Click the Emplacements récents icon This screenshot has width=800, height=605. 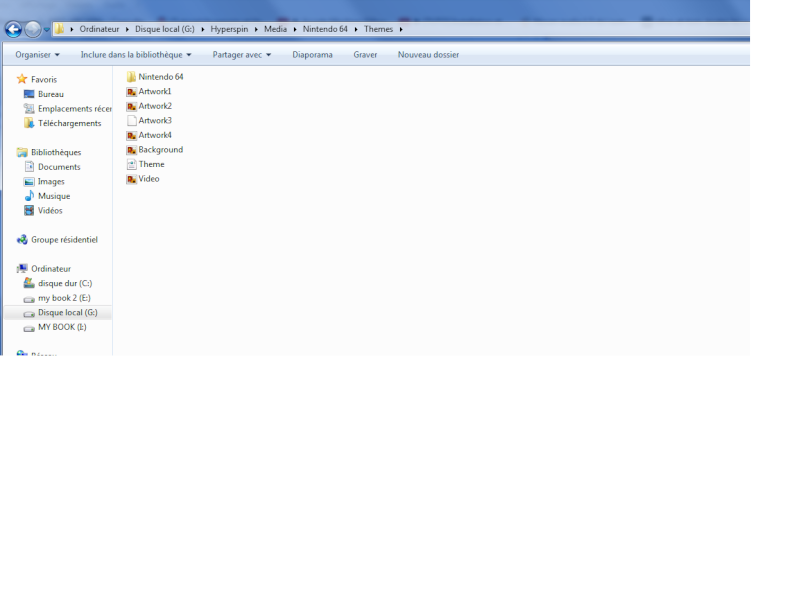point(29,109)
